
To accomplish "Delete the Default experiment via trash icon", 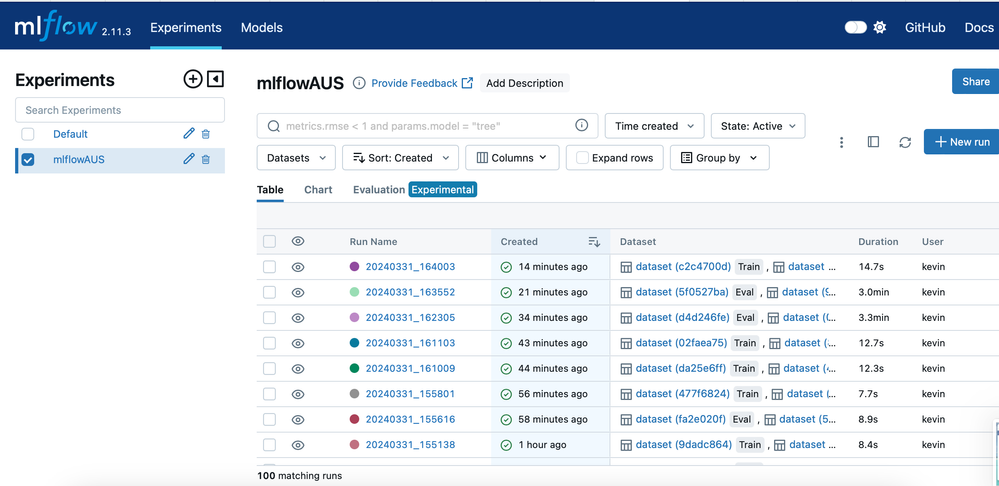I will (x=206, y=134).
